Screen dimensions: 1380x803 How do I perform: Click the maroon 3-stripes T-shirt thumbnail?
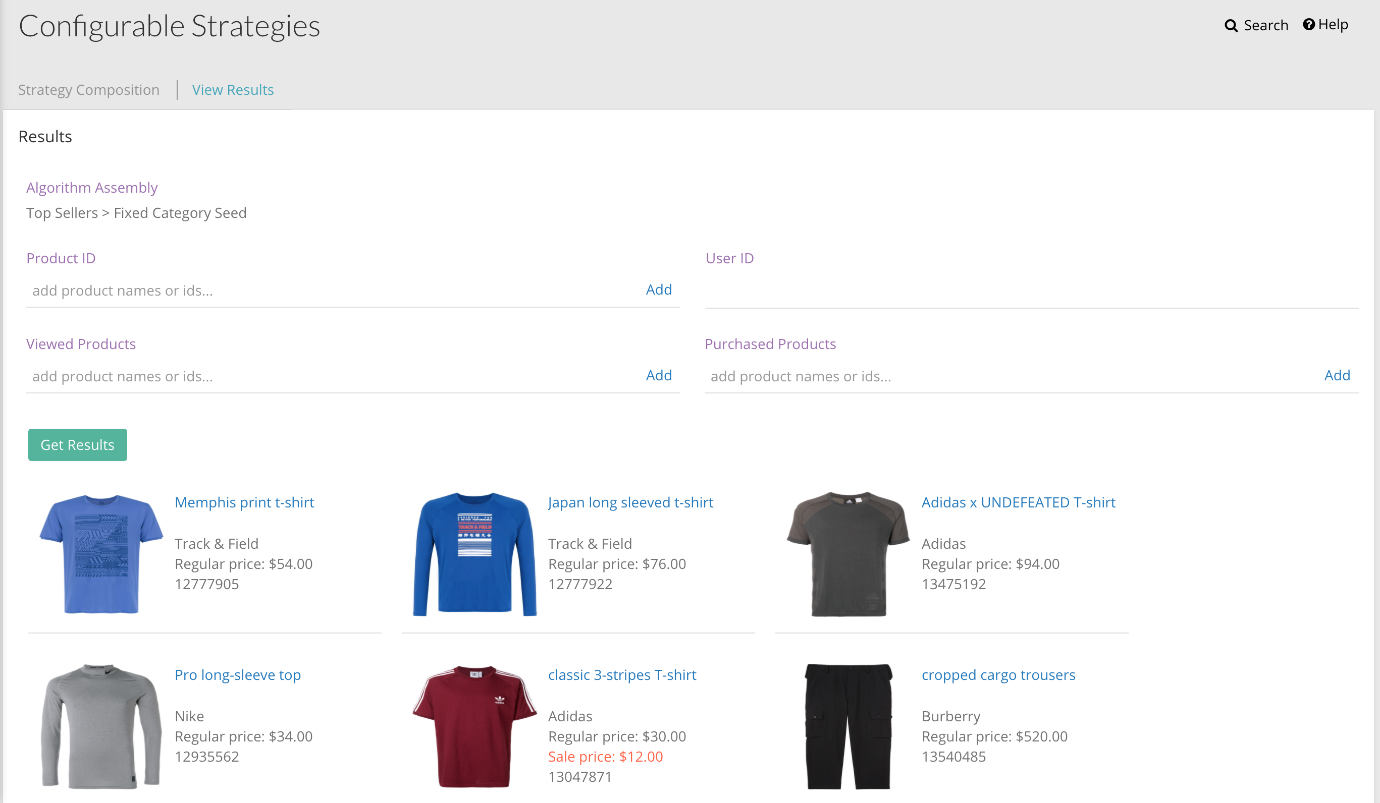(x=475, y=726)
